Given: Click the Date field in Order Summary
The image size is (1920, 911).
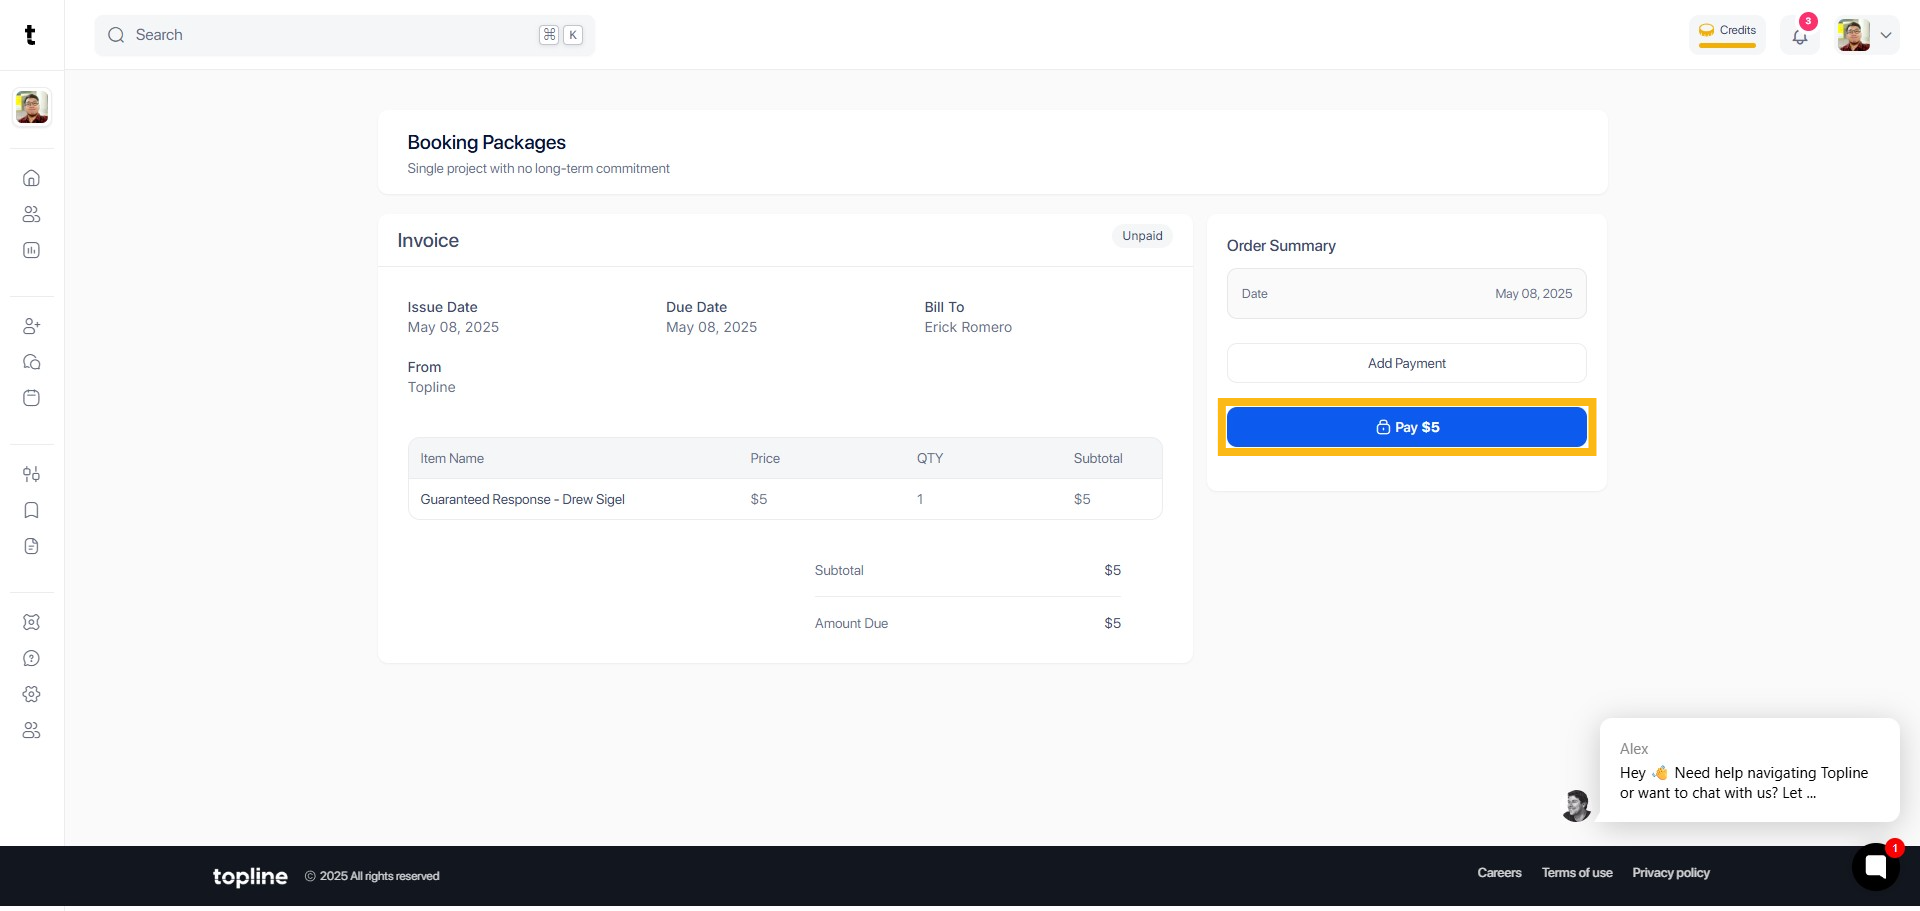Looking at the screenshot, I should [x=1407, y=293].
